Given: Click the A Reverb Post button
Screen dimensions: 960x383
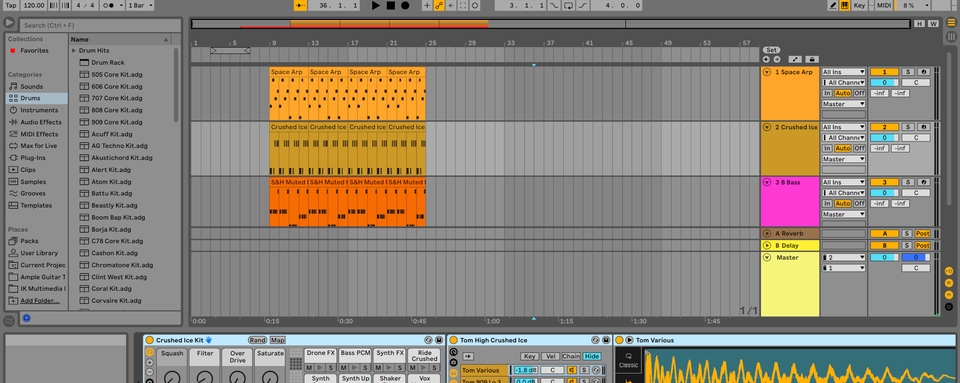Looking at the screenshot, I should point(922,234).
